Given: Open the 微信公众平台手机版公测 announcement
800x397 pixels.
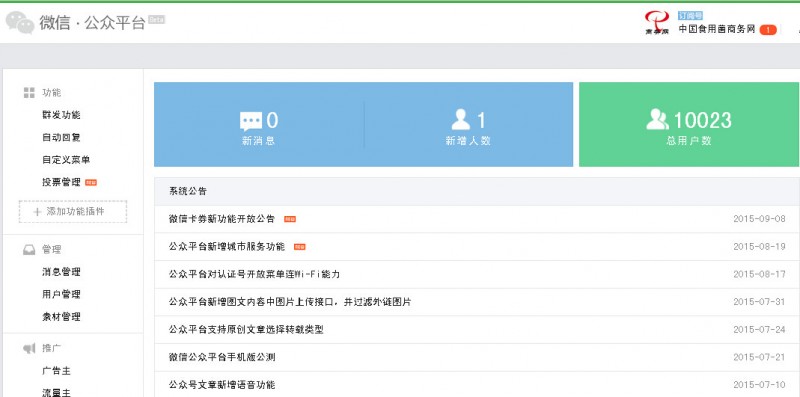Looking at the screenshot, I should 222,357.
